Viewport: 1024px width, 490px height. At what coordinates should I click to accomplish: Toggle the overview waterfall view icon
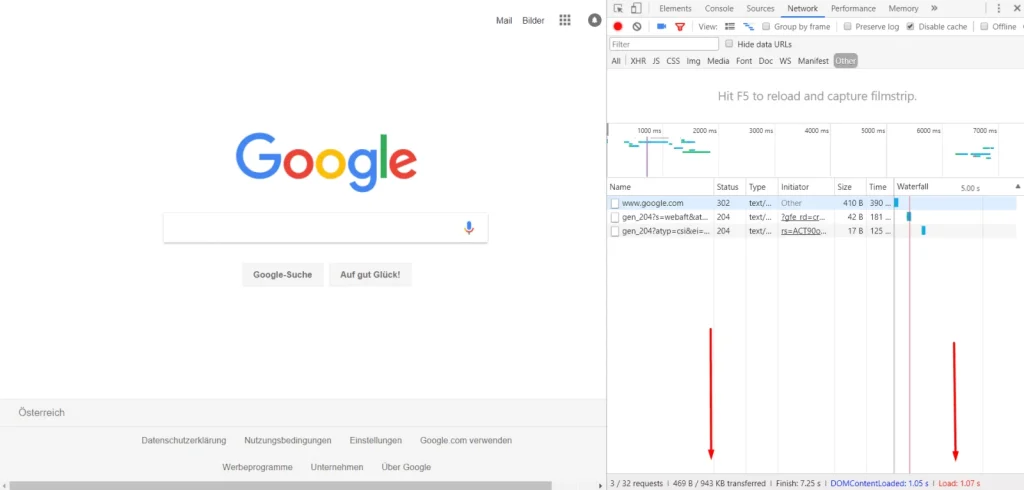[x=749, y=27]
